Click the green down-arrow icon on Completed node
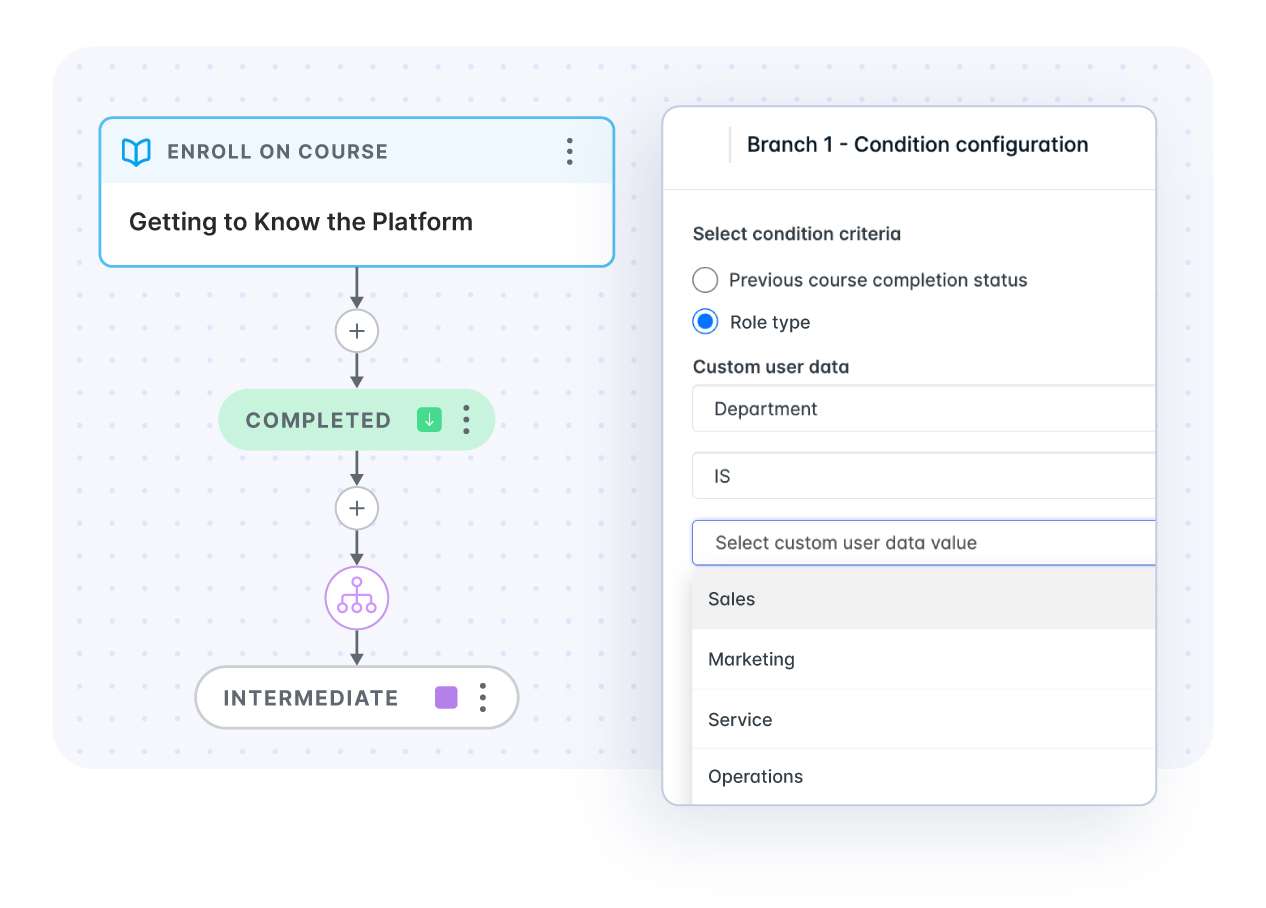Viewport: 1266px width, 908px height. tap(429, 420)
